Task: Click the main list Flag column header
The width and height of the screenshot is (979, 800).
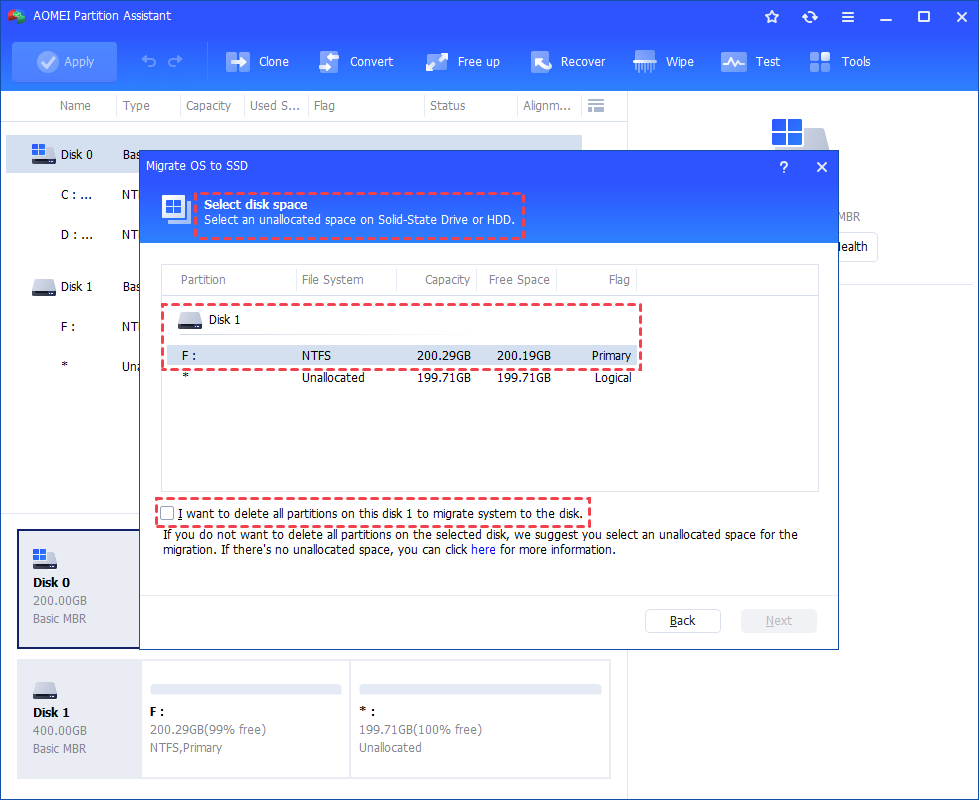Action: tap(324, 106)
